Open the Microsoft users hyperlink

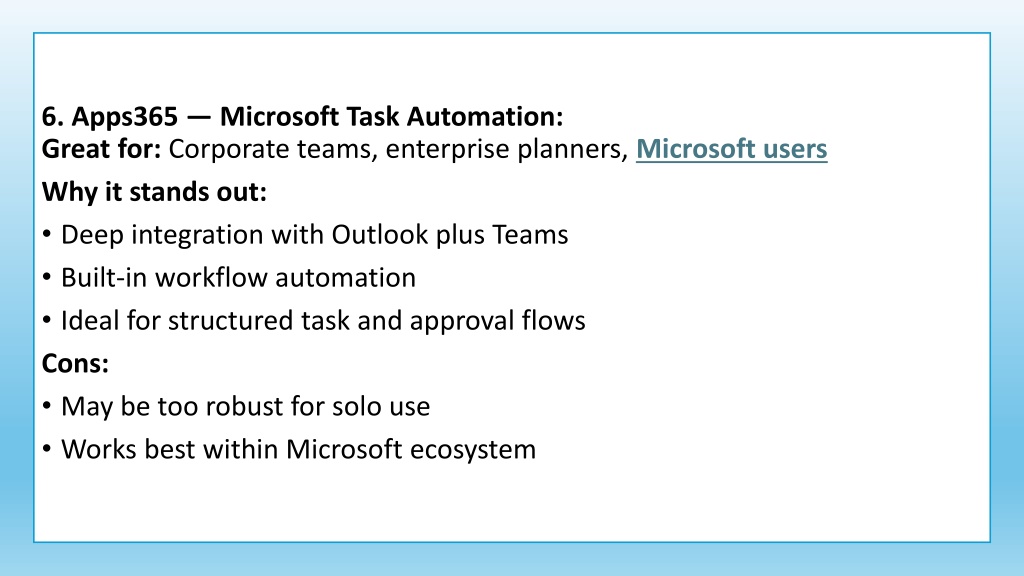731,149
